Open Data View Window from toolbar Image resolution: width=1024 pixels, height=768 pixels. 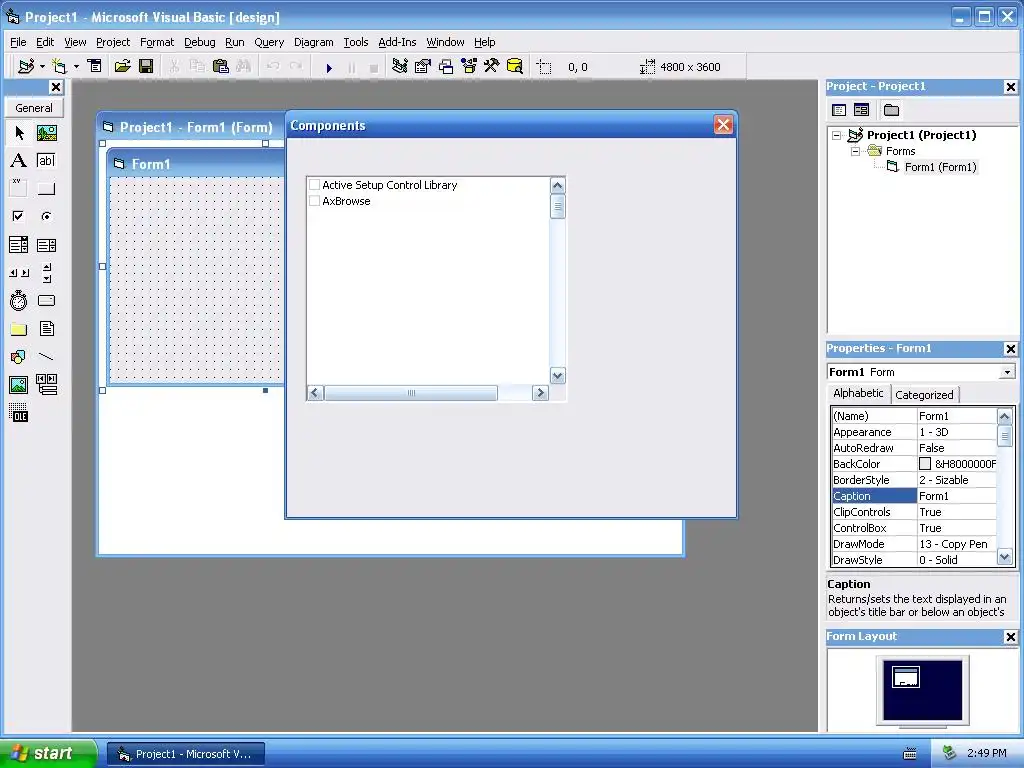pyautogui.click(x=515, y=67)
